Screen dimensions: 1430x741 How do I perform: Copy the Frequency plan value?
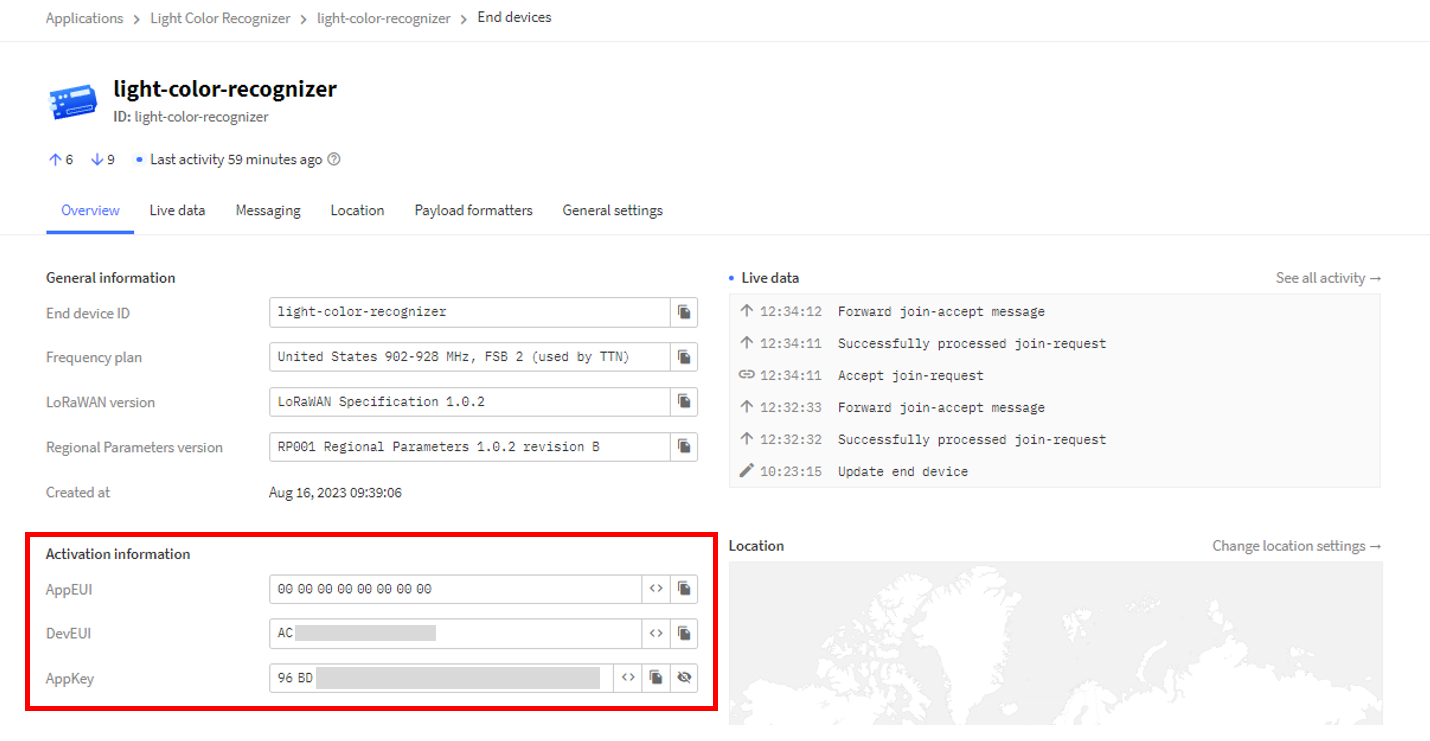click(684, 357)
